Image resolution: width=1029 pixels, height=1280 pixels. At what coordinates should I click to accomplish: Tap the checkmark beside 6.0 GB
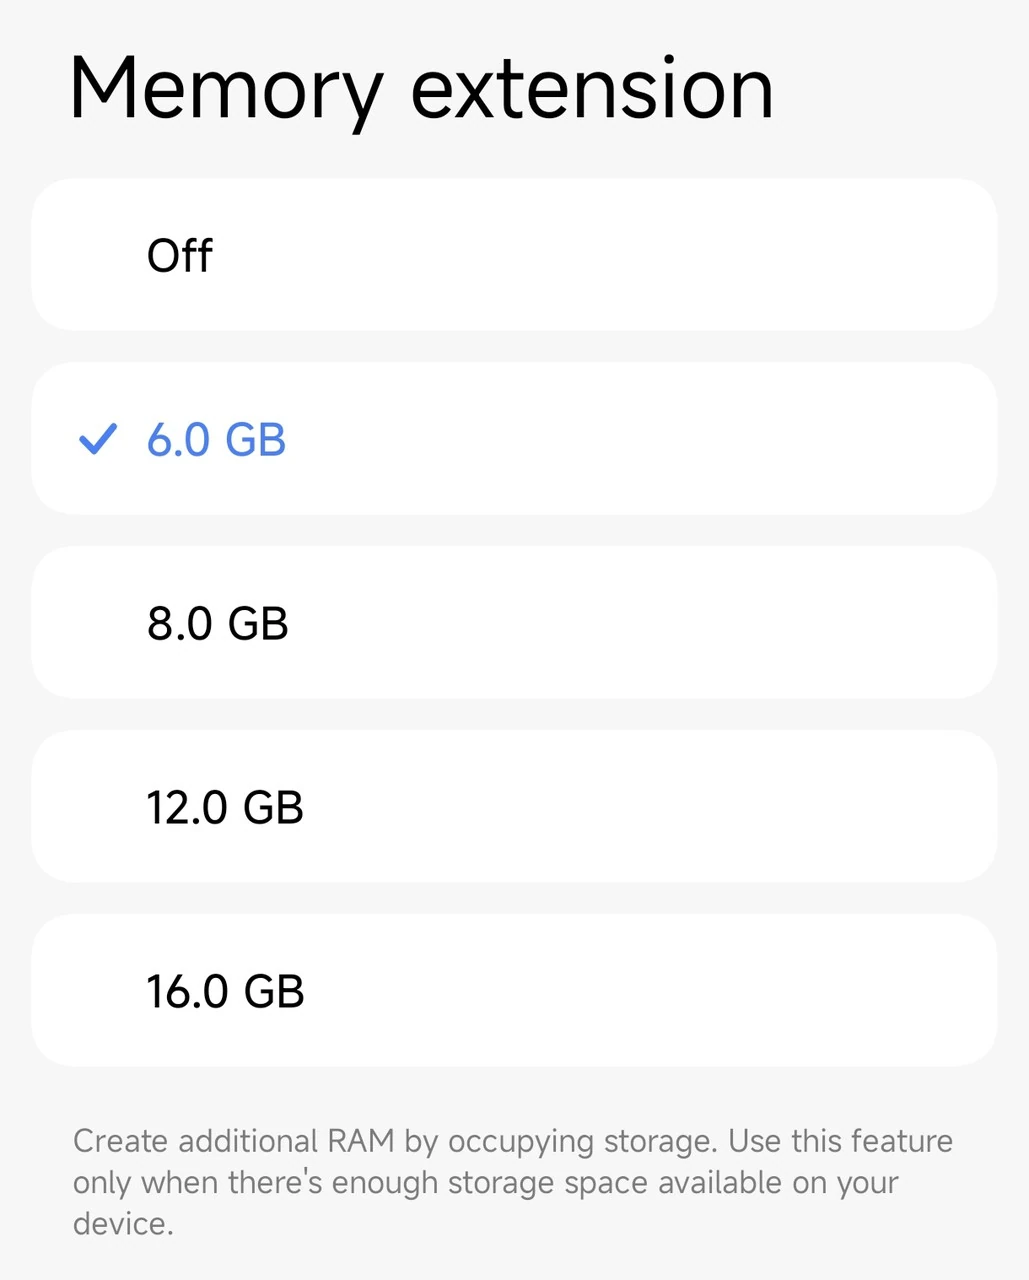98,439
